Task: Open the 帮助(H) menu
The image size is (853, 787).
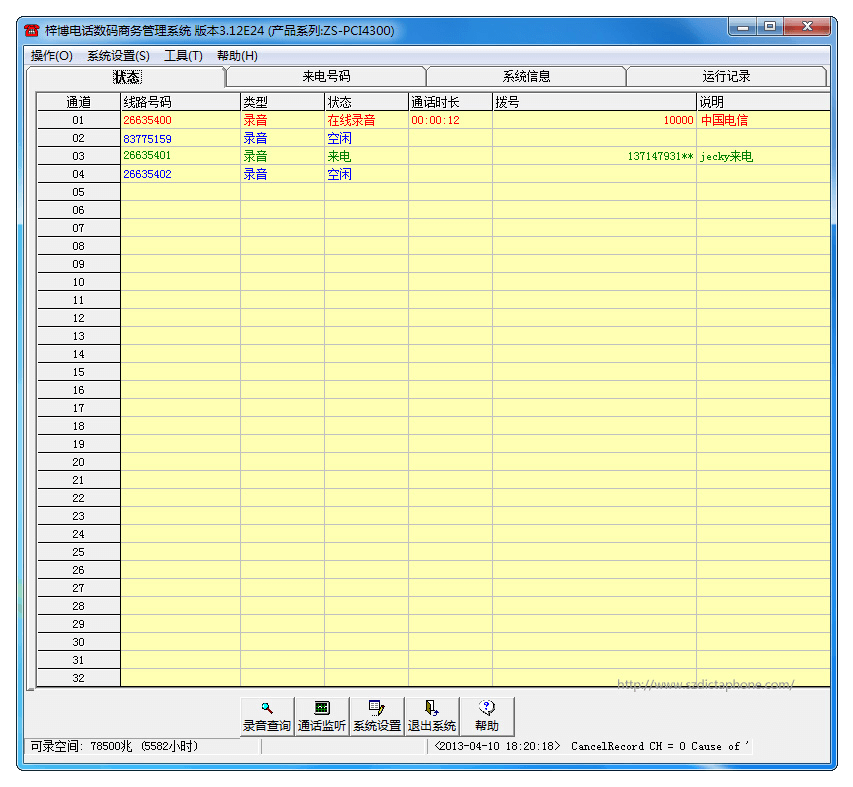Action: pyautogui.click(x=237, y=56)
